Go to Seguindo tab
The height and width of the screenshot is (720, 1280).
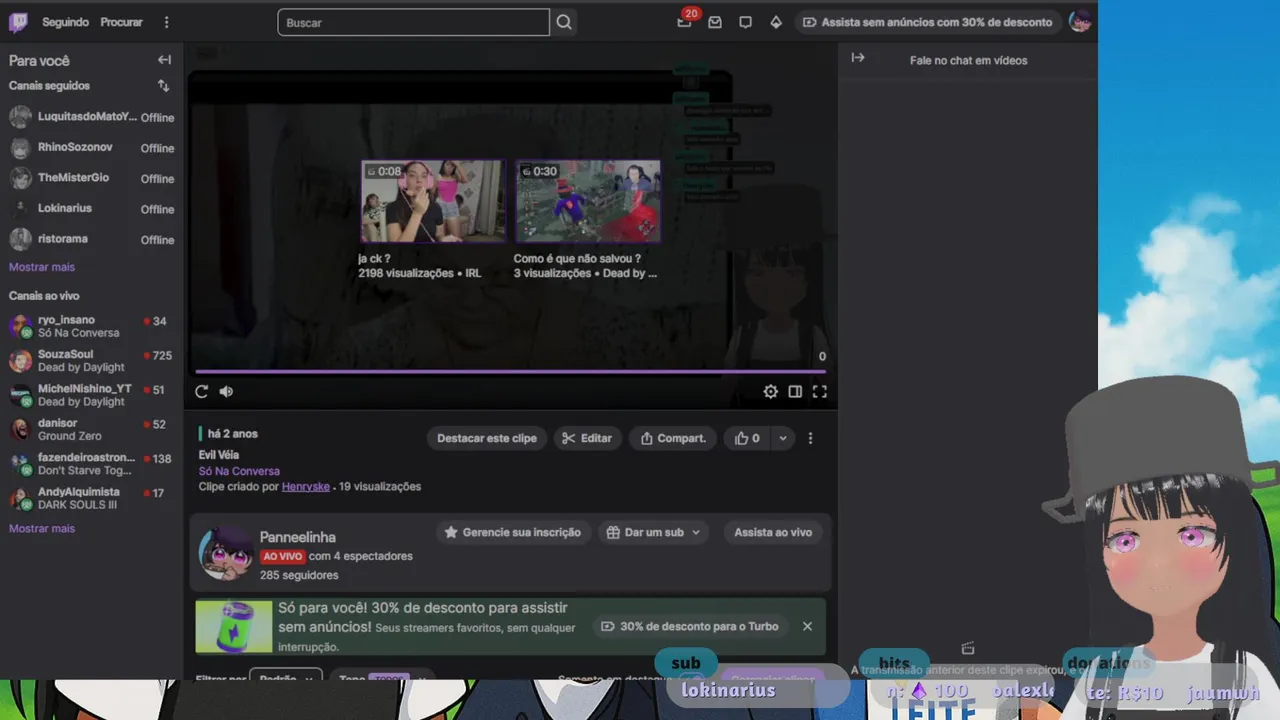pos(66,22)
